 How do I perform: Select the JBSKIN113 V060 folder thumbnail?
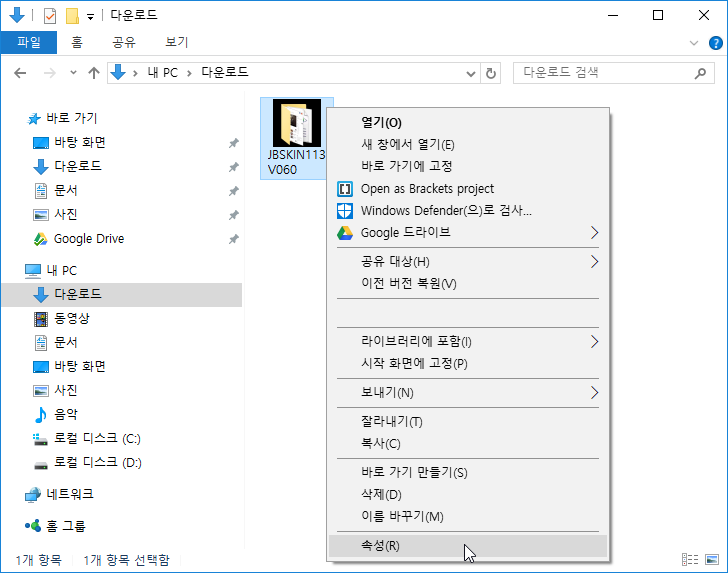click(297, 138)
